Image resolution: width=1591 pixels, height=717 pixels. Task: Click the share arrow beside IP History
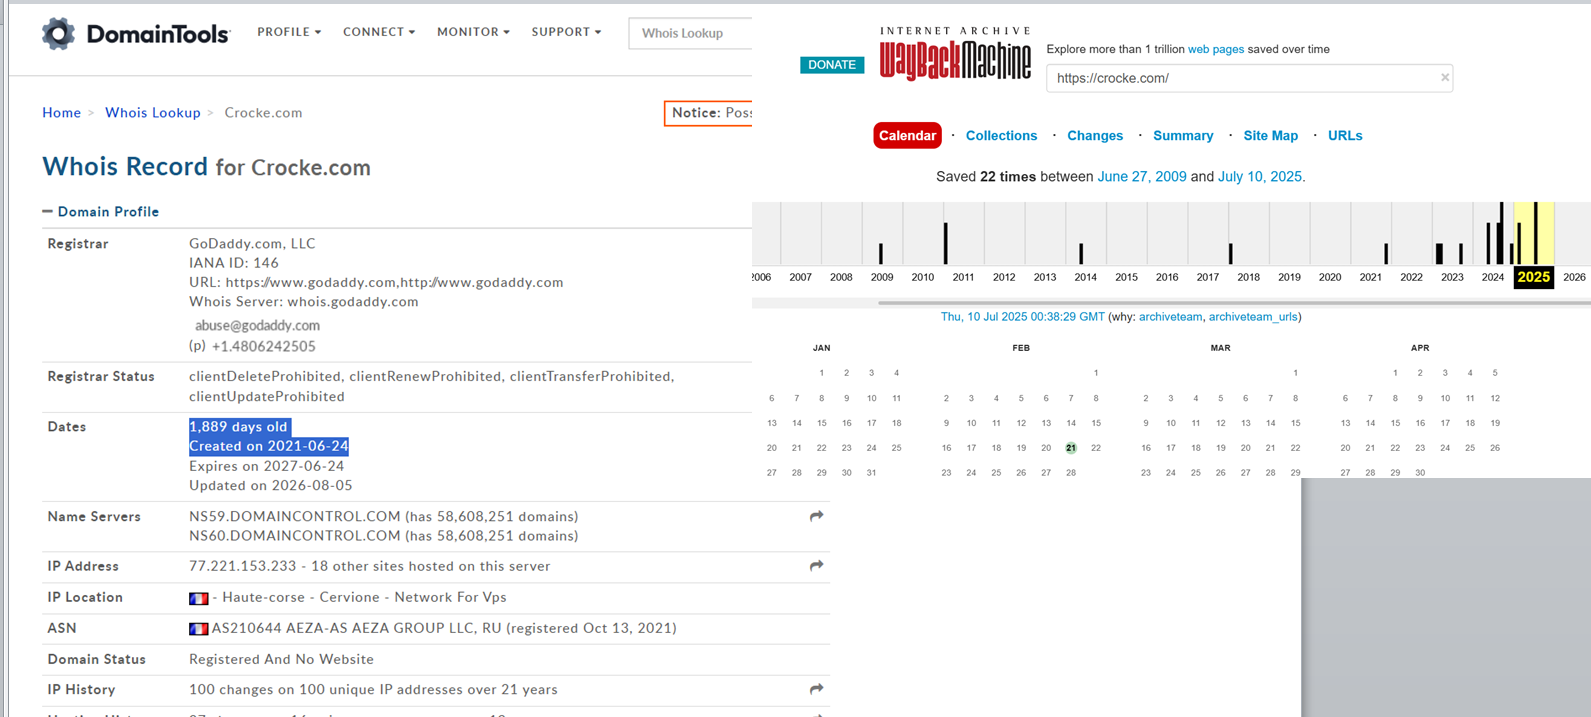(x=816, y=689)
